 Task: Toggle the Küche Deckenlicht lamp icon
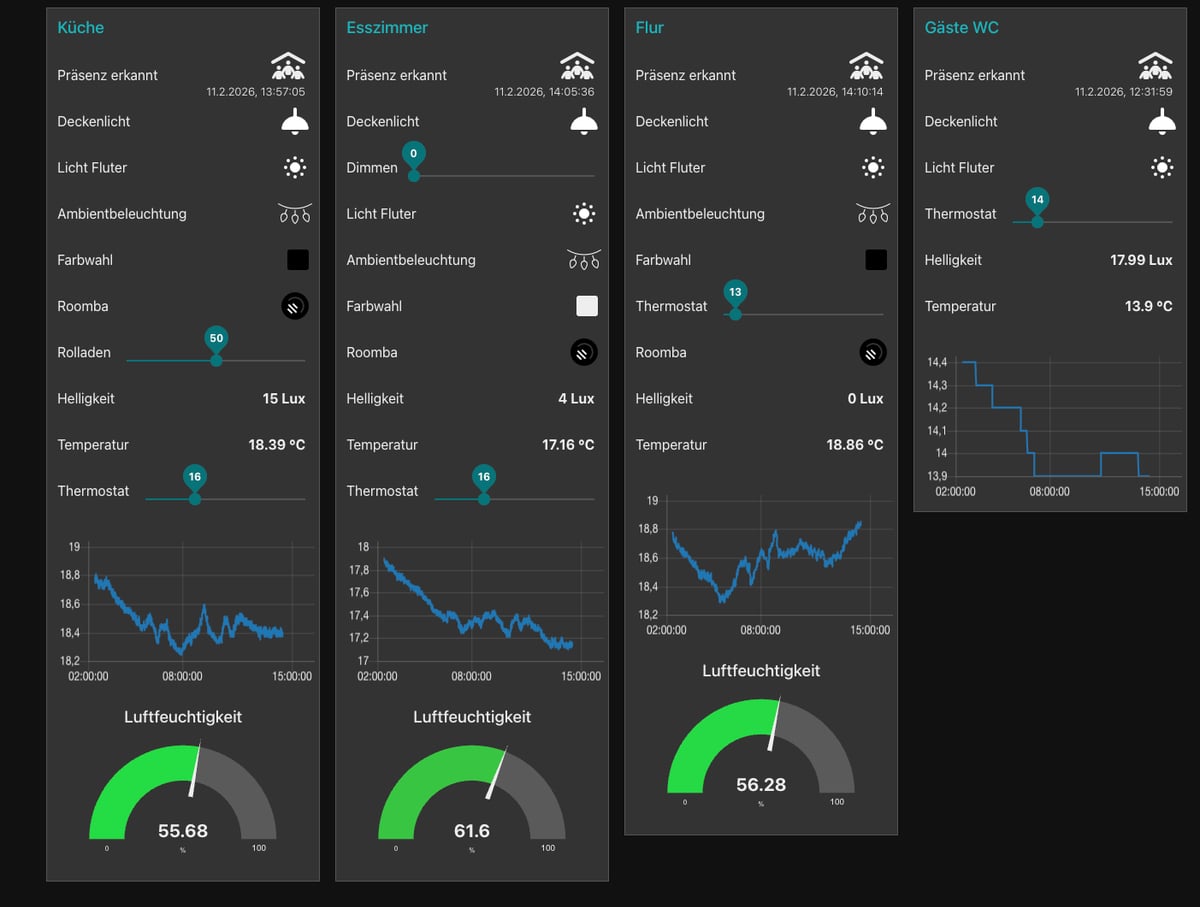point(294,121)
